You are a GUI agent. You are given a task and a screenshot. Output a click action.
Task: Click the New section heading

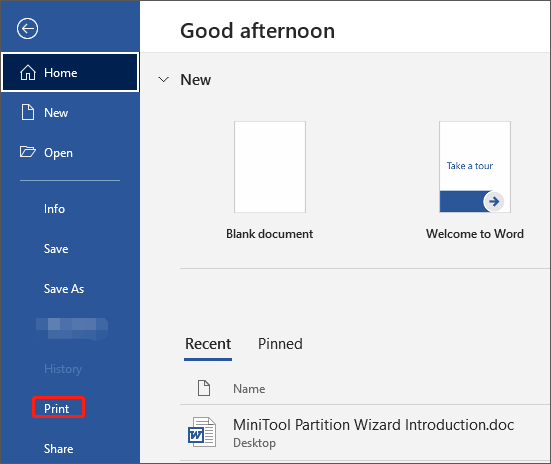tap(195, 79)
